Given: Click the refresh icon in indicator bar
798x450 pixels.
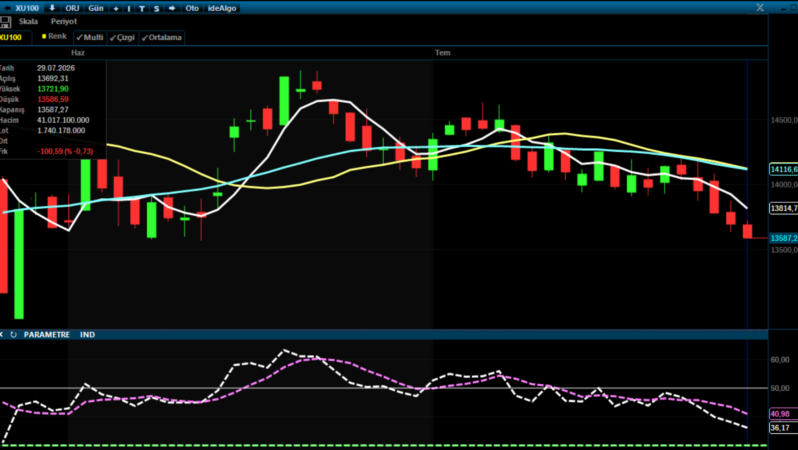Looking at the screenshot, I should (x=13, y=334).
